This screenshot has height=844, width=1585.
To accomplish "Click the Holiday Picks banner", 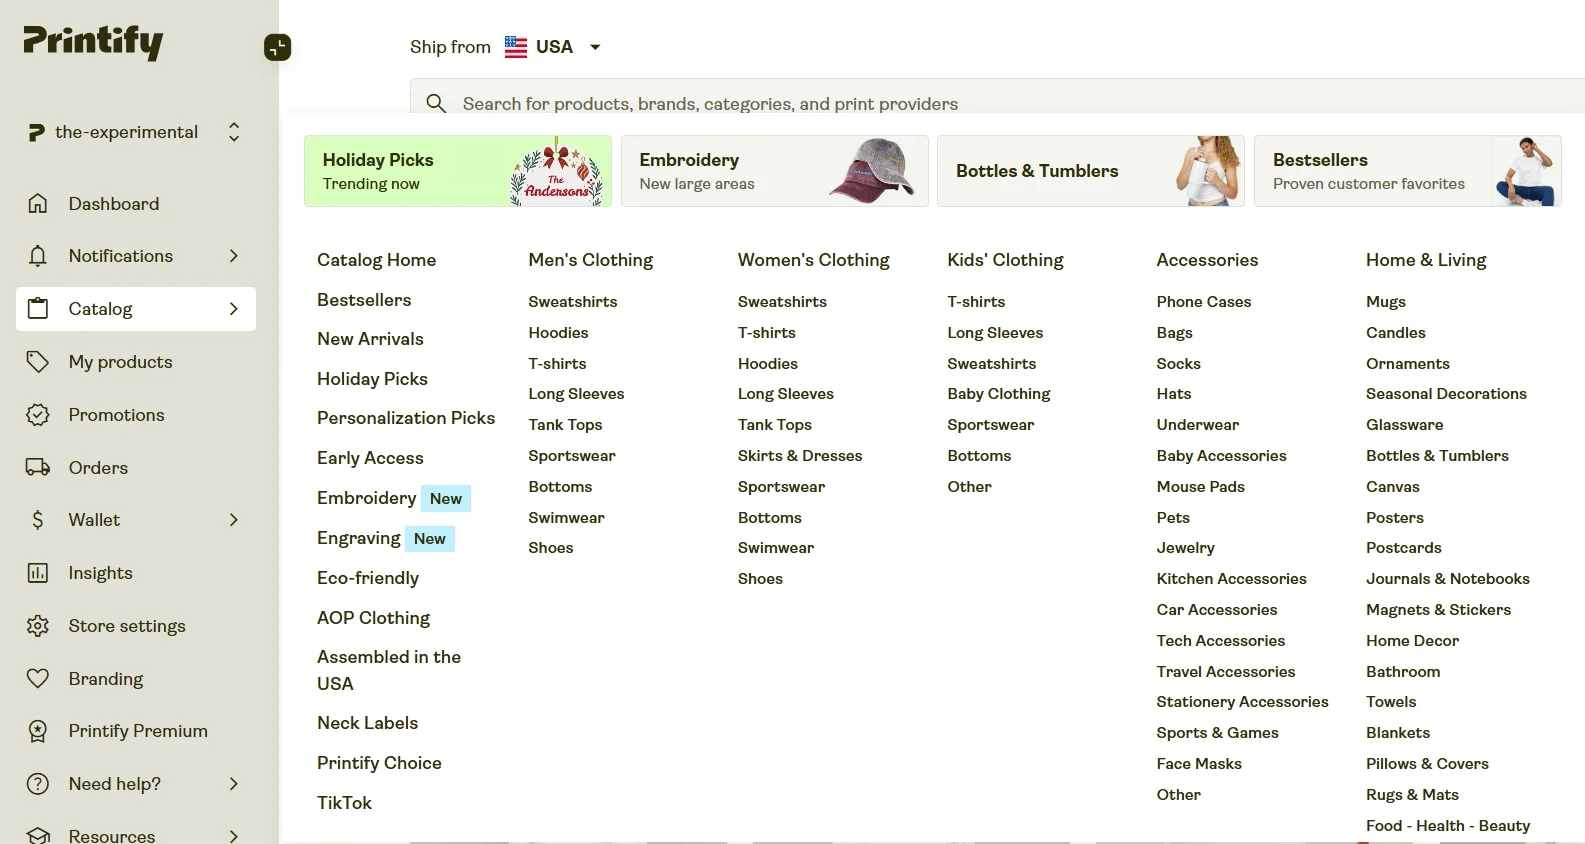I will [x=457, y=171].
